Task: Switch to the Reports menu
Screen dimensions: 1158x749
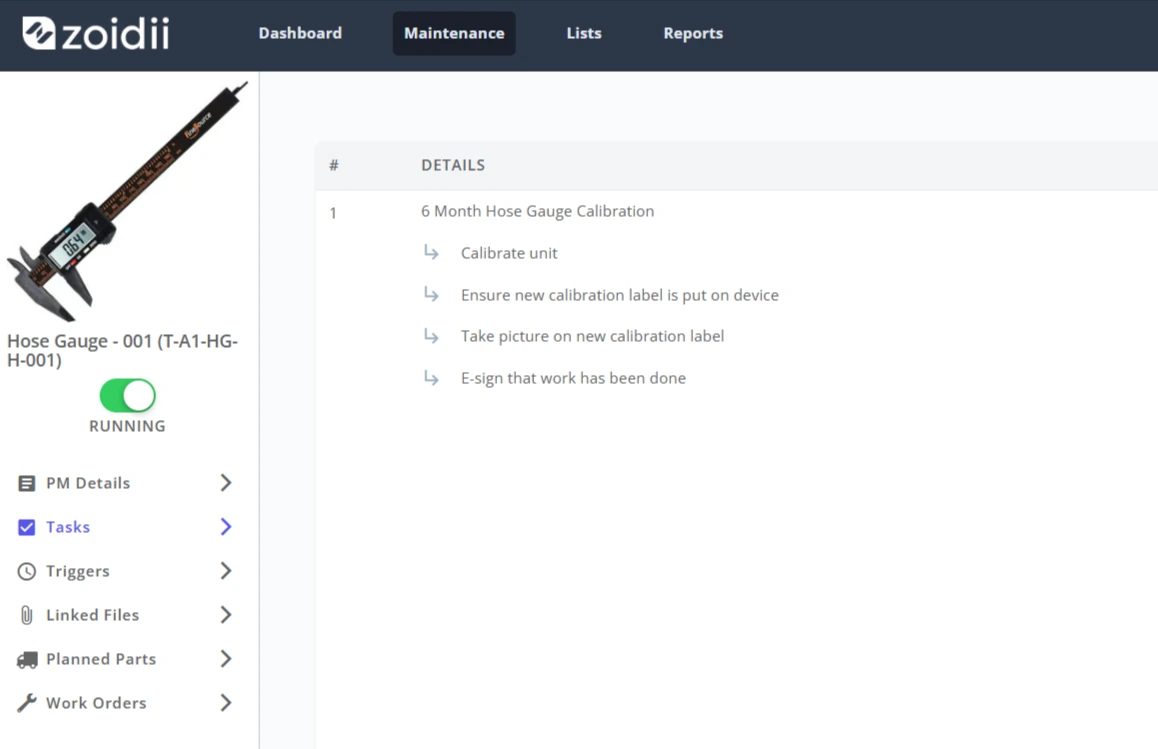Action: tap(693, 33)
